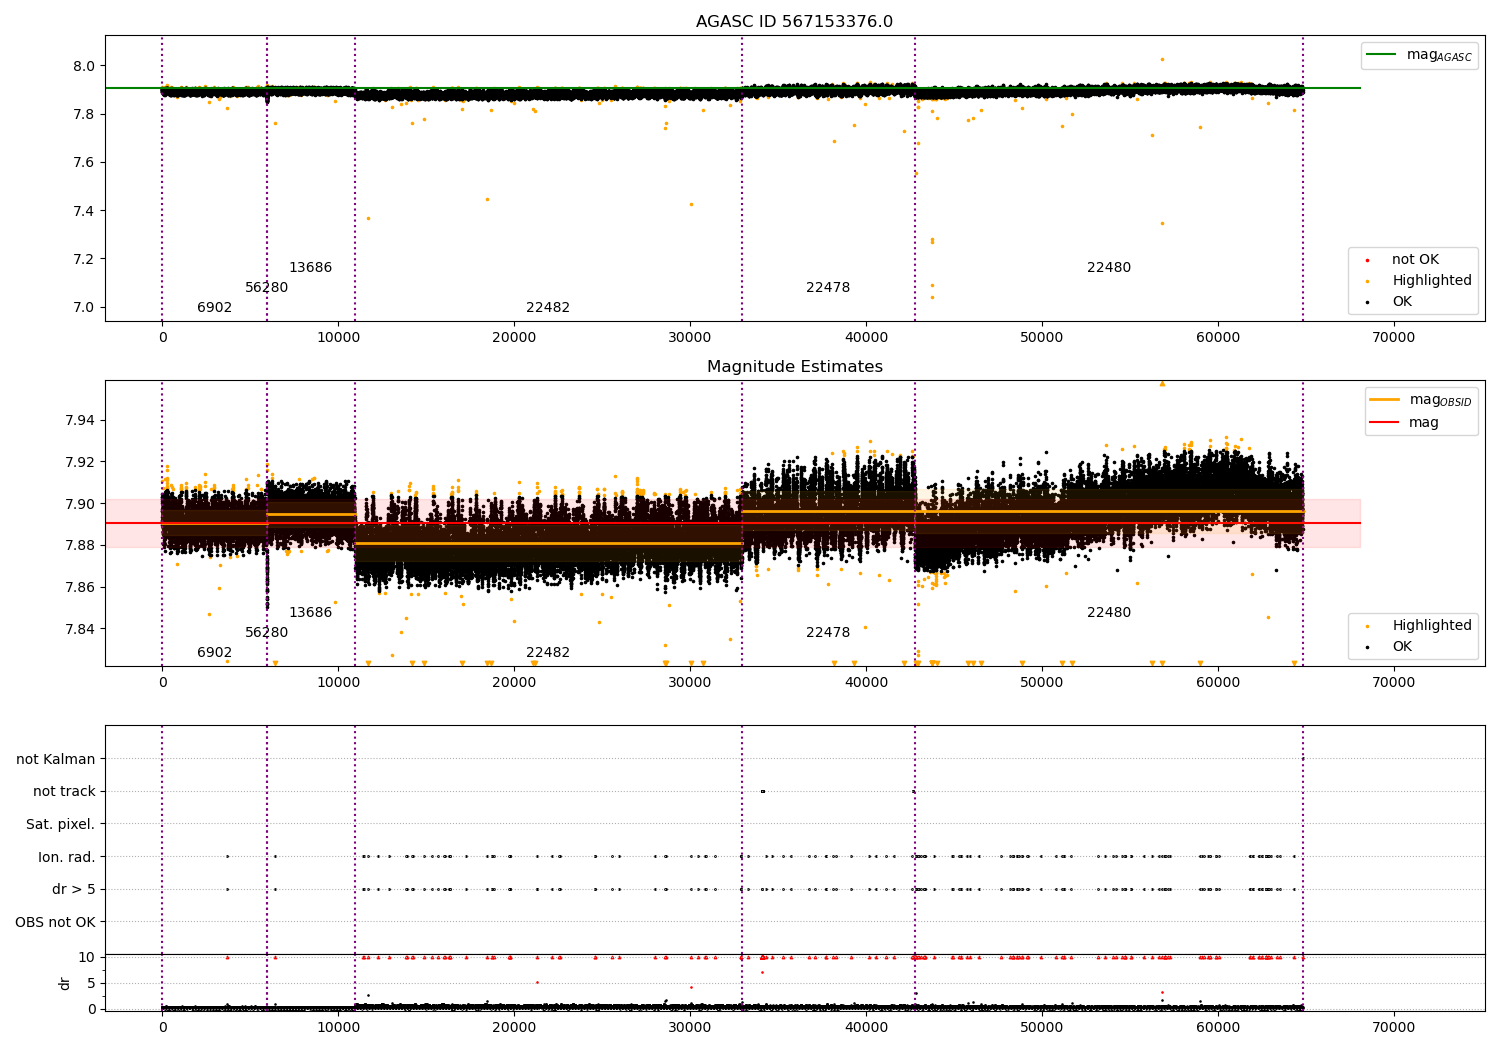Click OBSID label 13686 in the top panel
Screen dimensions: 1500x1050
click(x=311, y=268)
